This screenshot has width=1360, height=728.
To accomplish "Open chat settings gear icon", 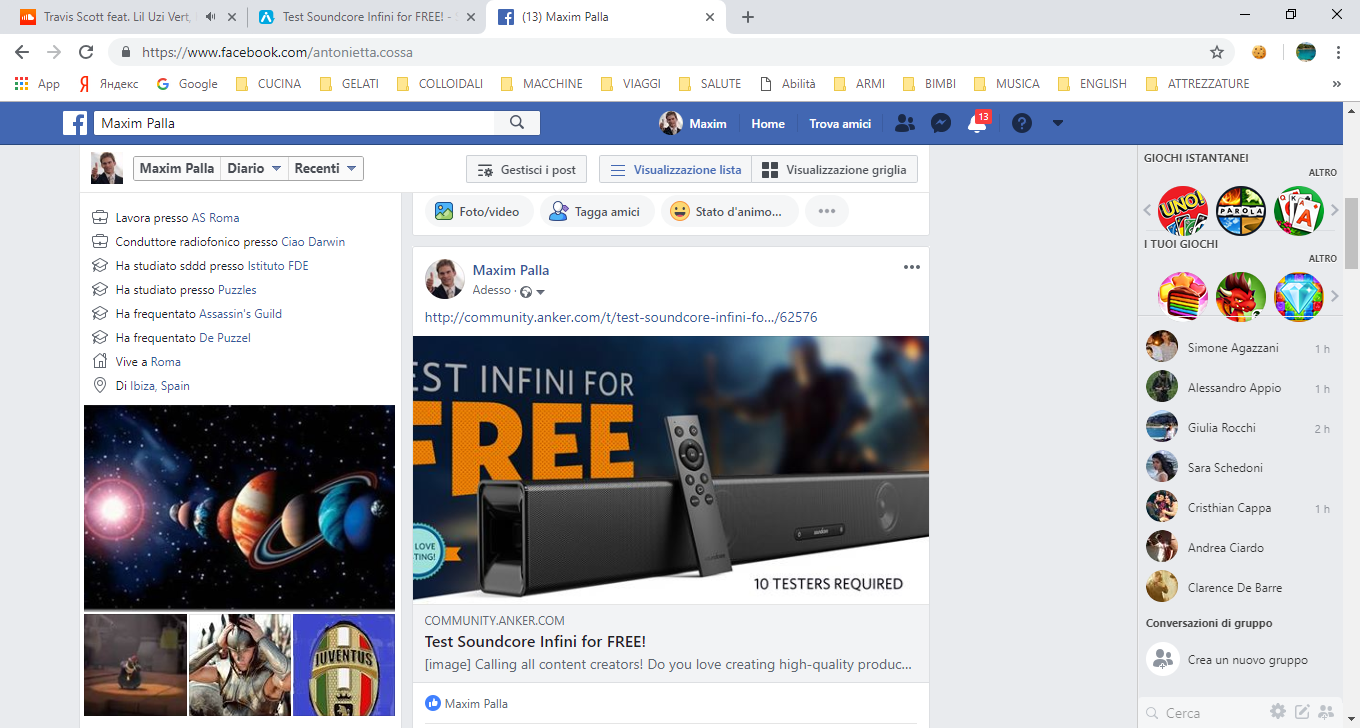I will point(1278,712).
